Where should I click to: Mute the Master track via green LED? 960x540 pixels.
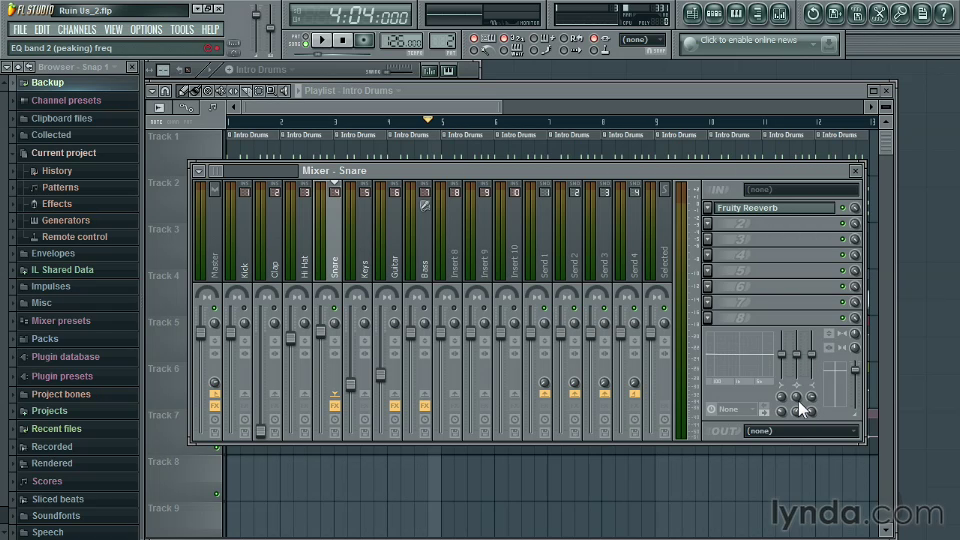click(x=214, y=308)
